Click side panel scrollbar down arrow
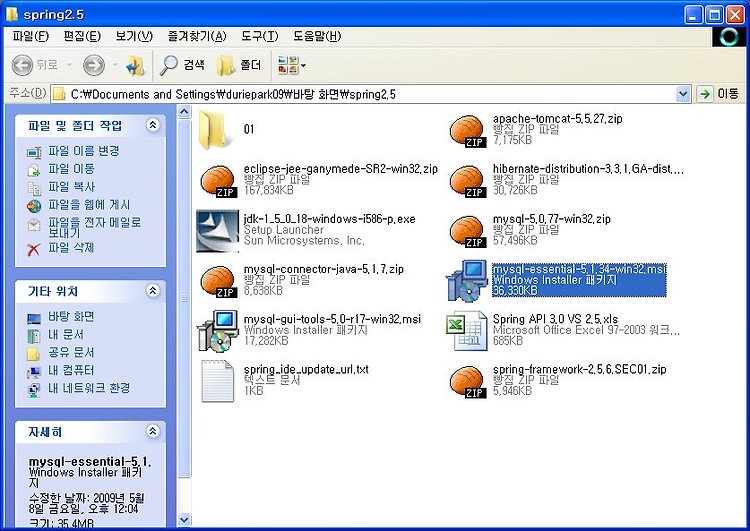This screenshot has height=531, width=750. pos(184,519)
